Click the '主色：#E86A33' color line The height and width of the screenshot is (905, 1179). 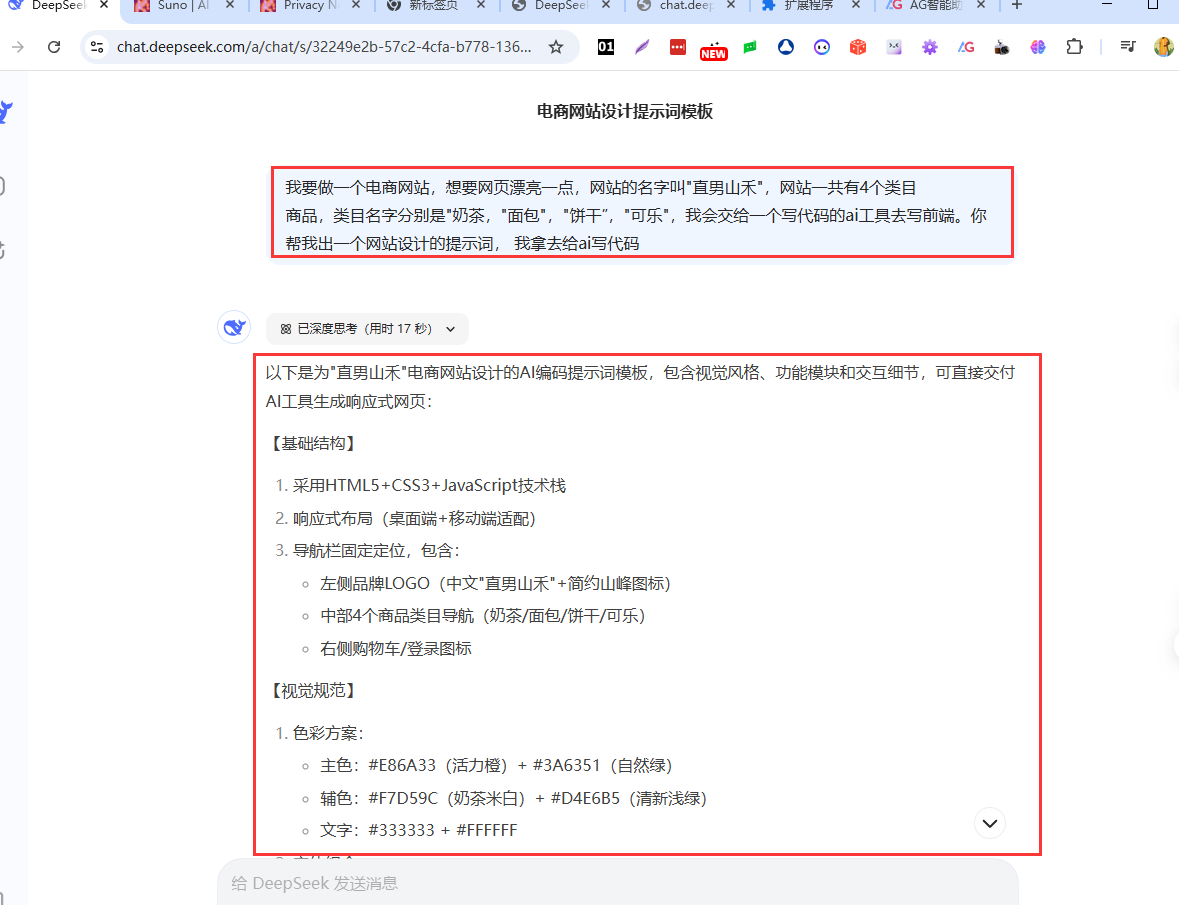pos(496,765)
